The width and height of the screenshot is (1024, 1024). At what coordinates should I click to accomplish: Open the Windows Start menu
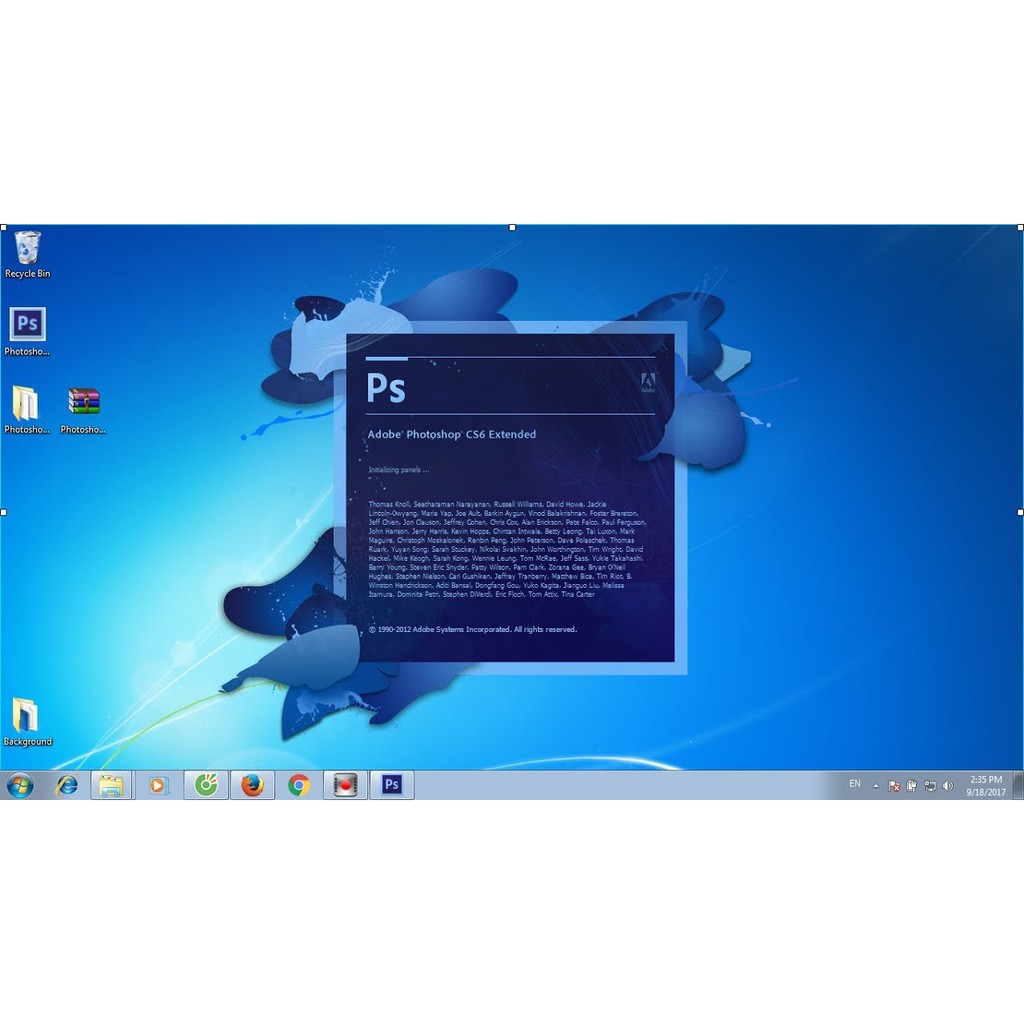click(20, 785)
